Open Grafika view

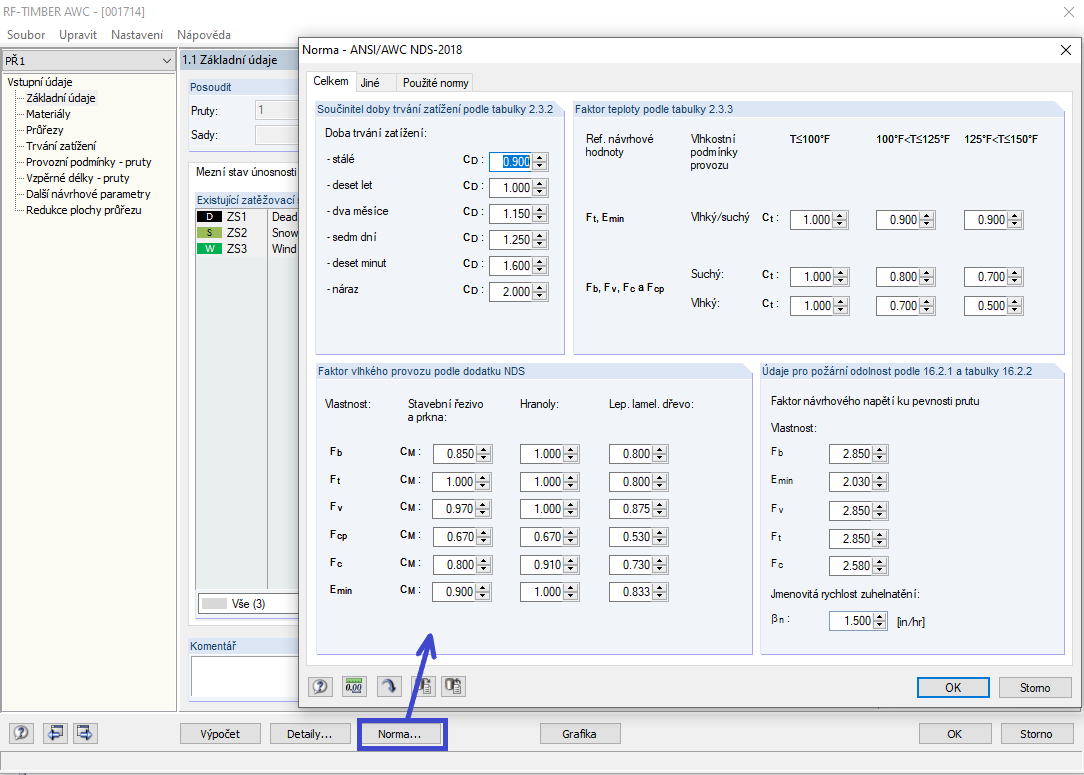click(x=579, y=734)
